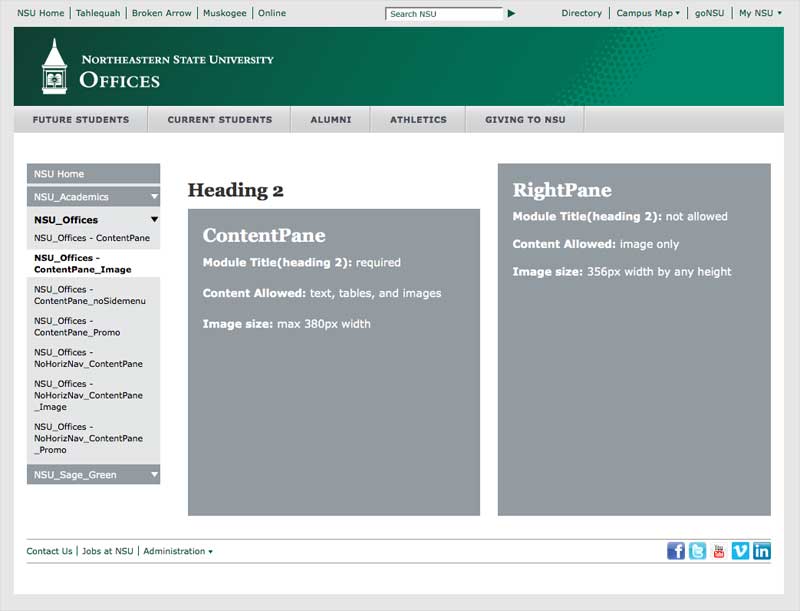
Task: Click 'text, tables, and images' text
Action: [x=376, y=293]
